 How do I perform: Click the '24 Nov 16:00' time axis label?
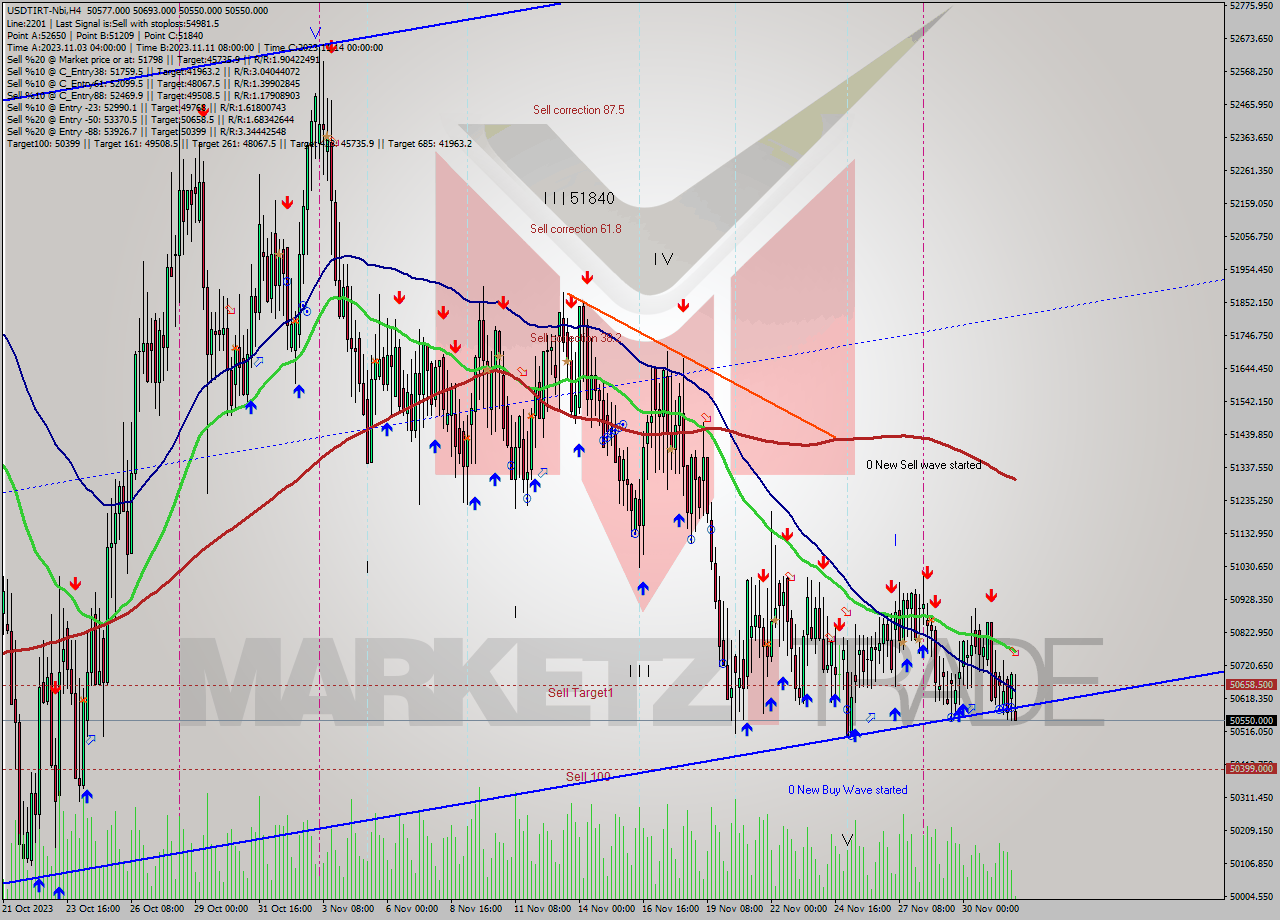[x=862, y=909]
